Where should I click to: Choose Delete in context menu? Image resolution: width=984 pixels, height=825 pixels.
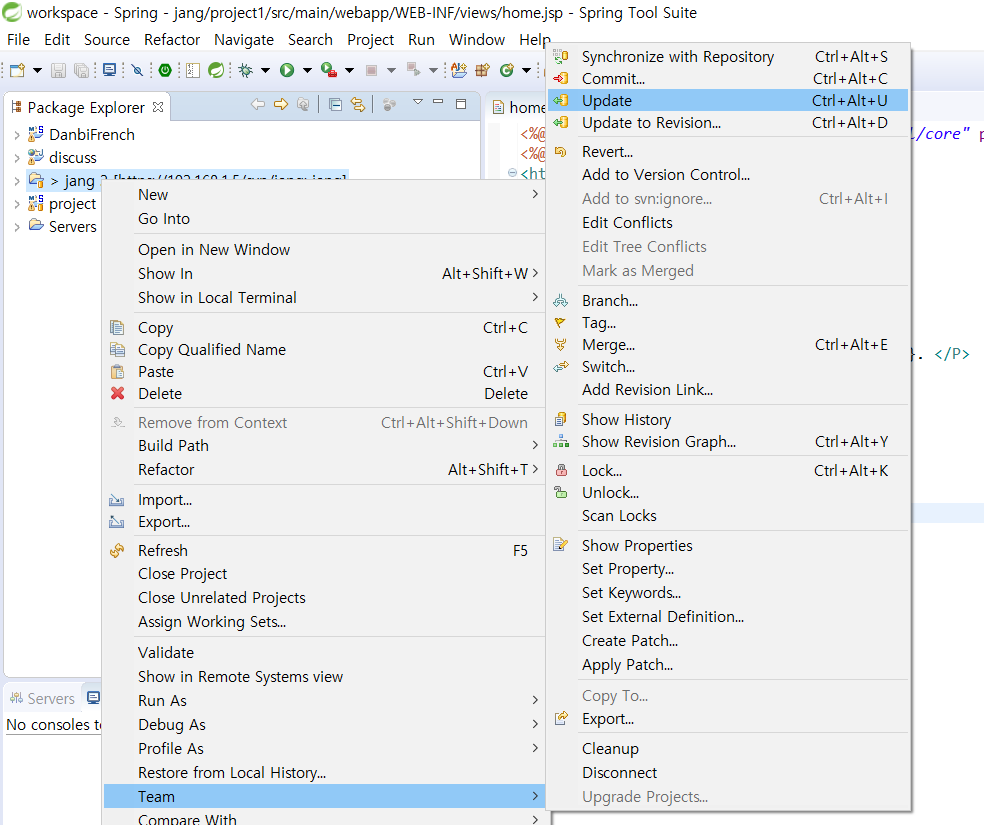324,393
